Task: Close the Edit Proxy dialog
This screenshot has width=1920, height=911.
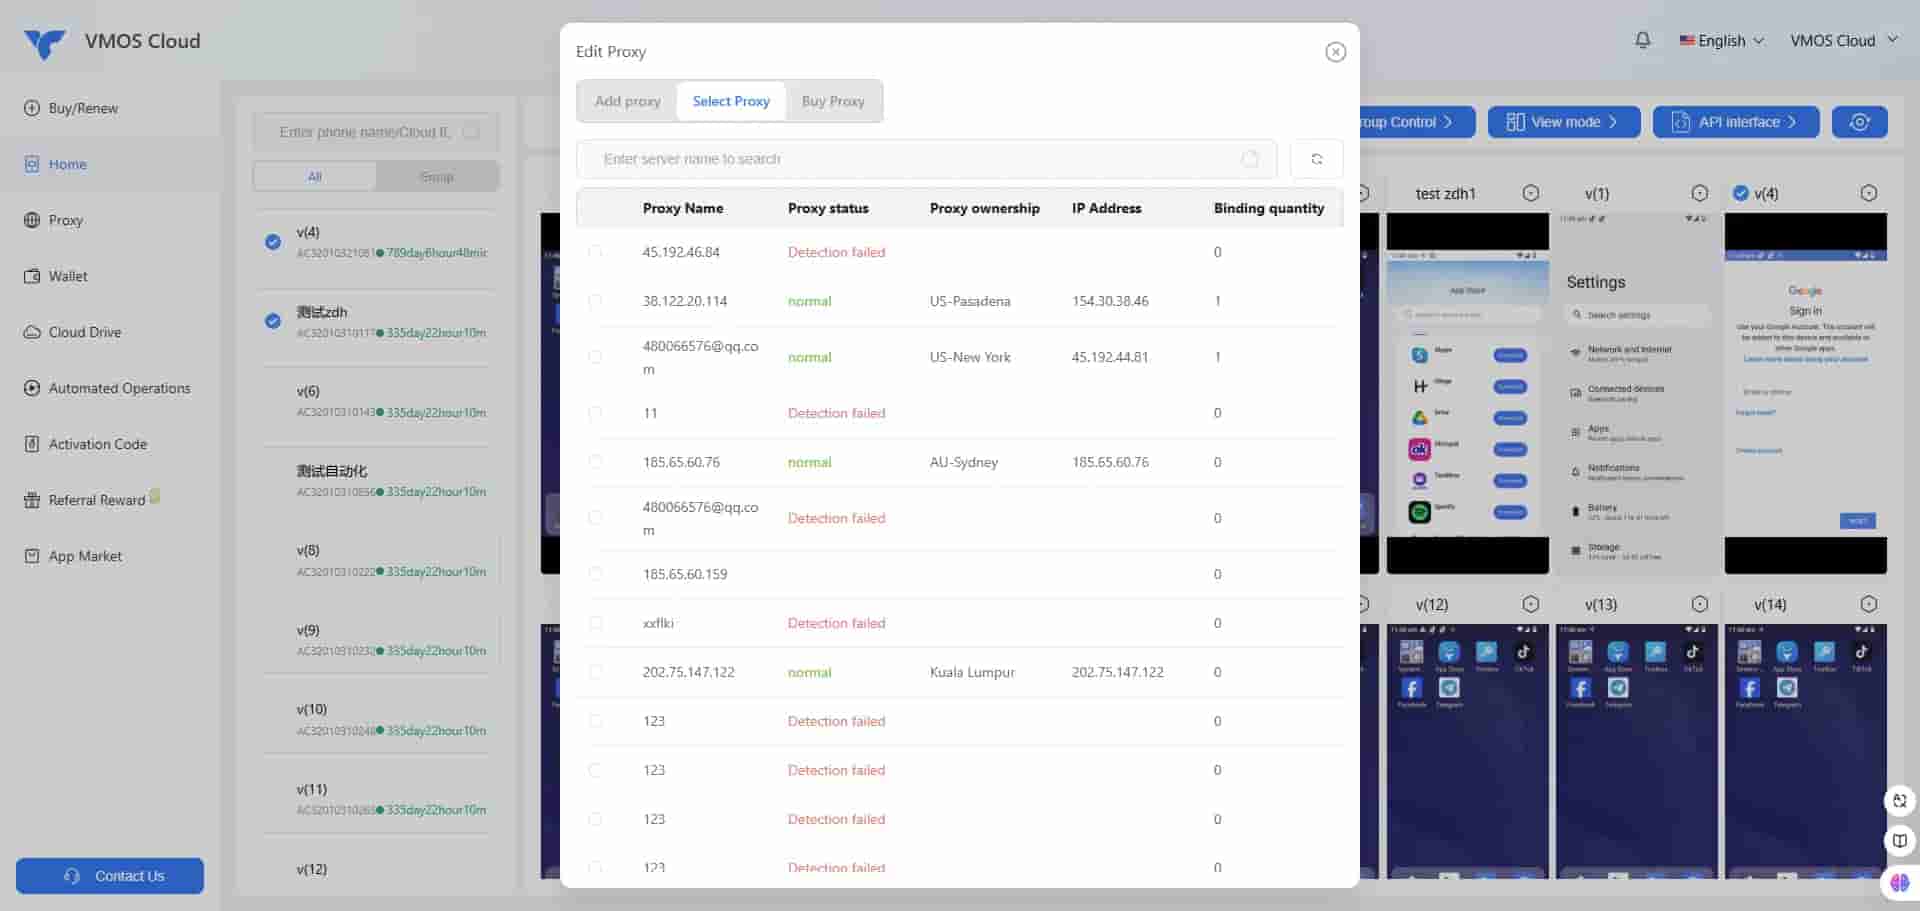Action: (1335, 52)
